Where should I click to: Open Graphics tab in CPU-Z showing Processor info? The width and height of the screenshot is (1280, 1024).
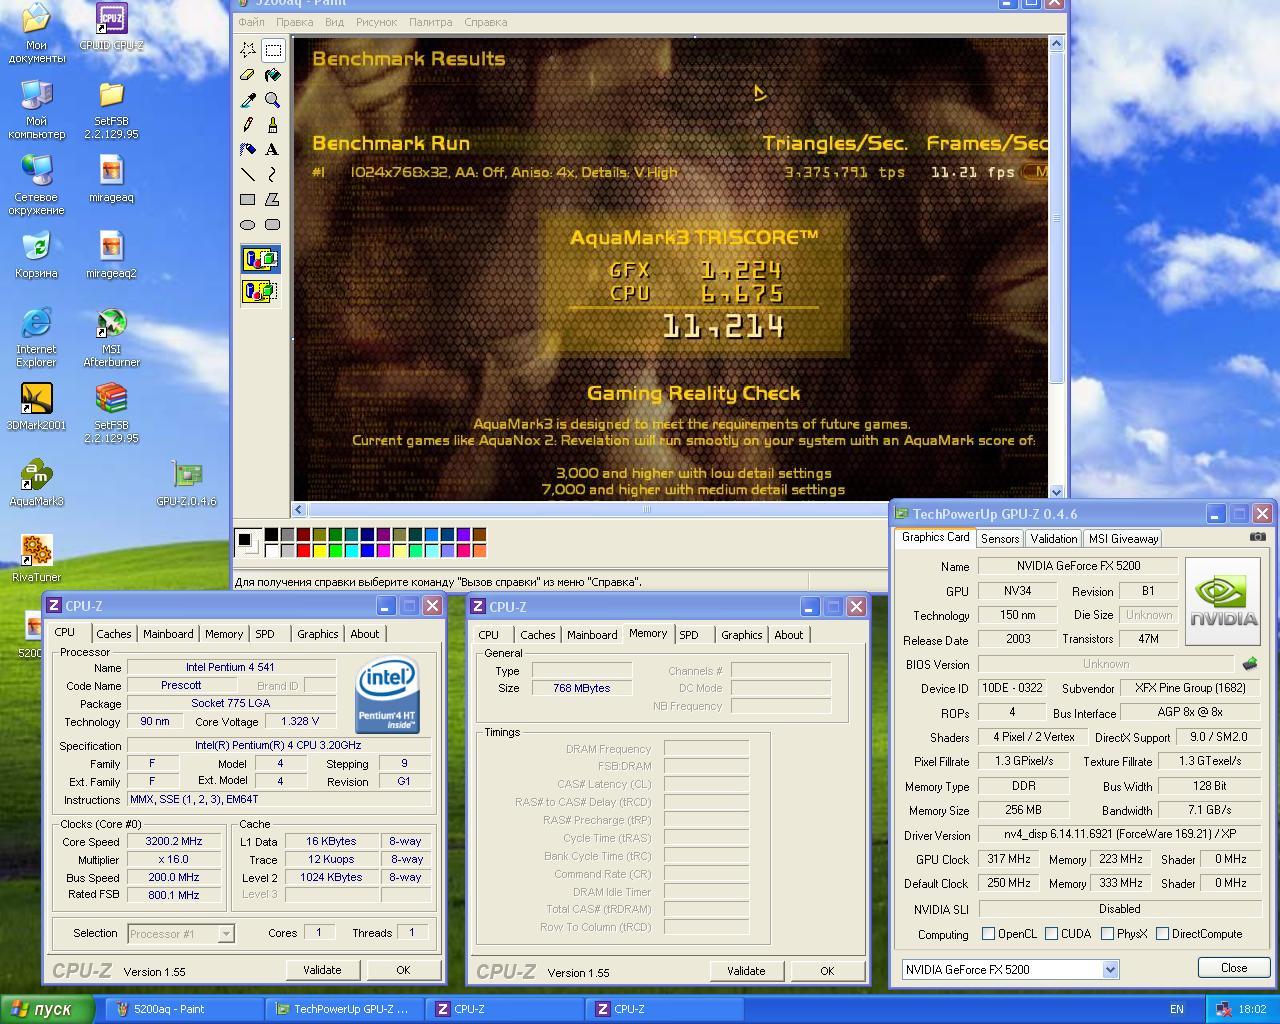pos(318,634)
